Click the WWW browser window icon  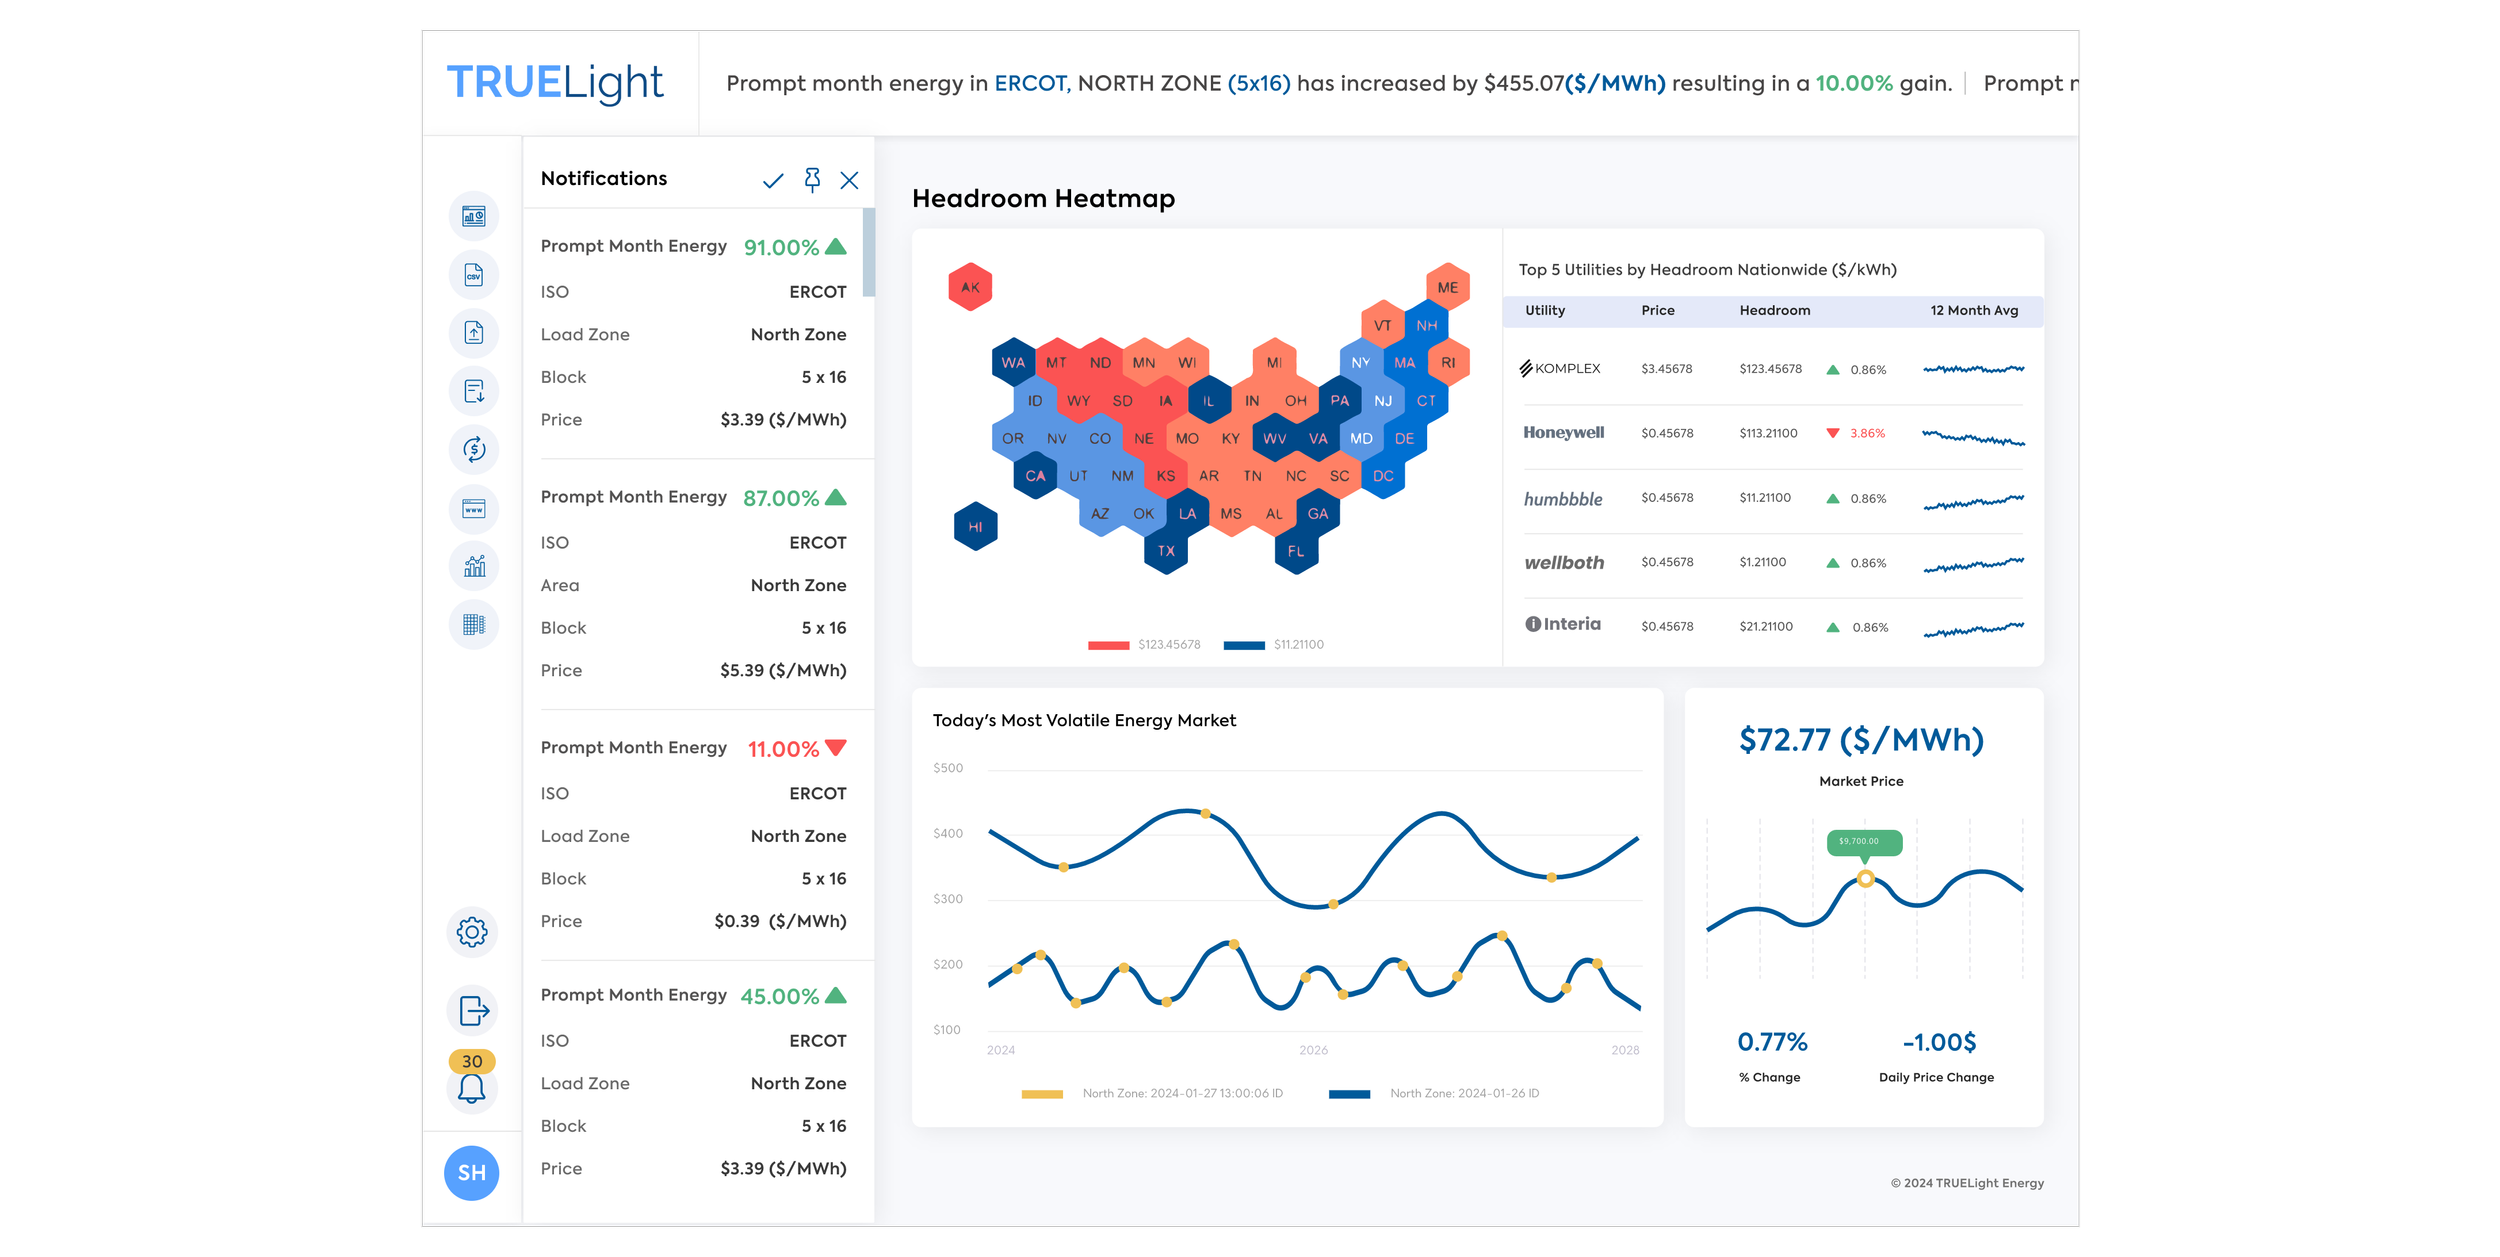coord(474,509)
